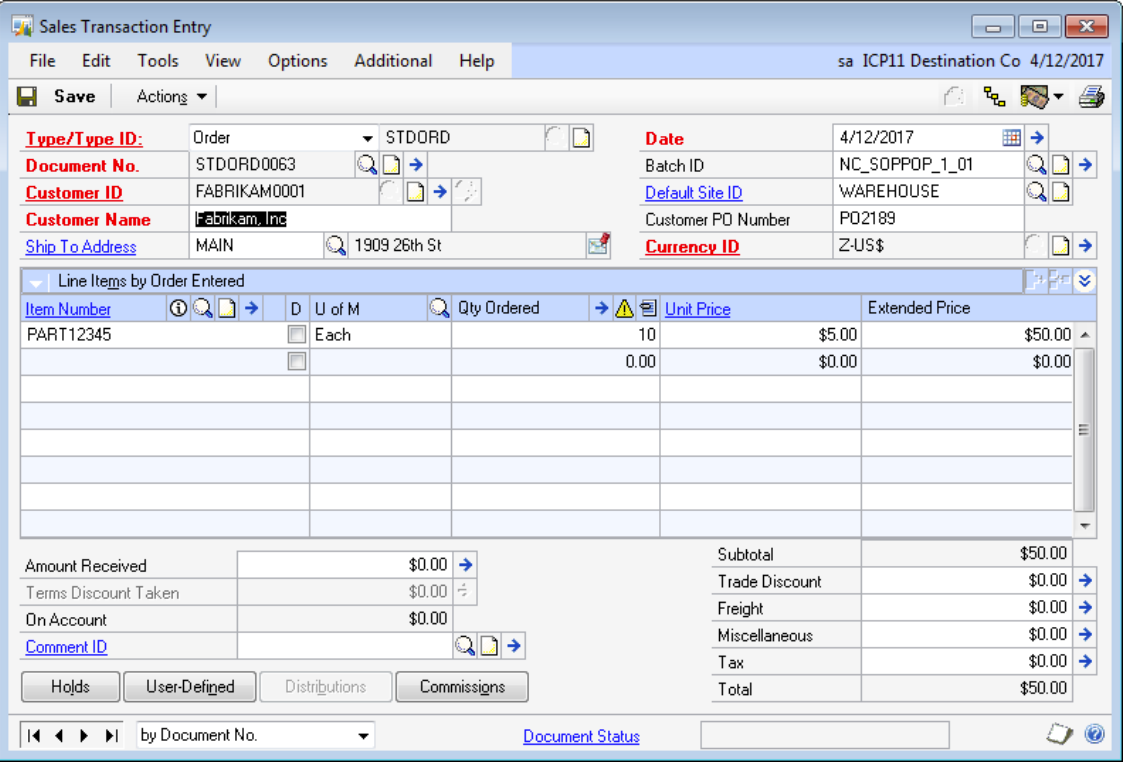Image resolution: width=1125 pixels, height=762 pixels.
Task: Open the Type dropdown showing Order
Action: (x=367, y=138)
